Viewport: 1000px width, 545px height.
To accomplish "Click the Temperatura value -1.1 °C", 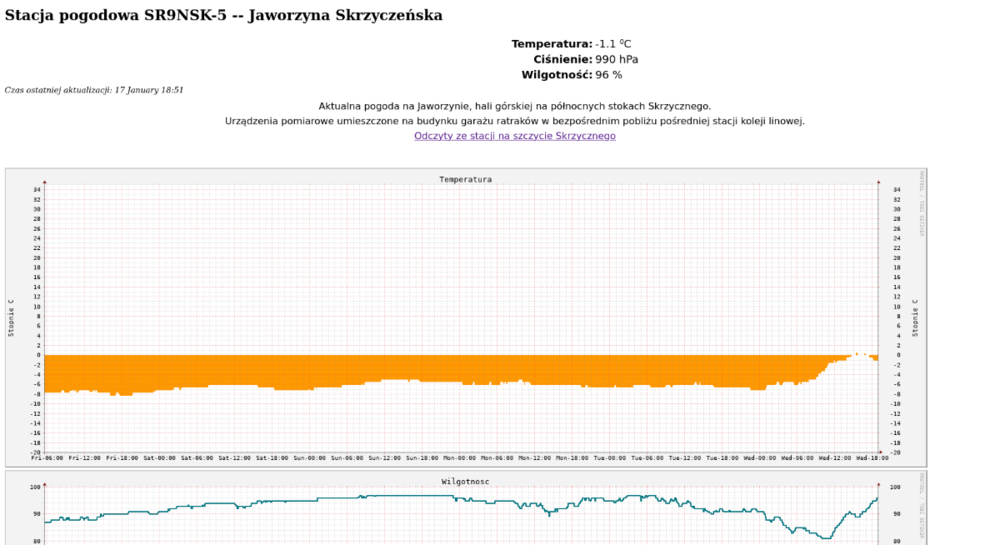I will [x=613, y=44].
